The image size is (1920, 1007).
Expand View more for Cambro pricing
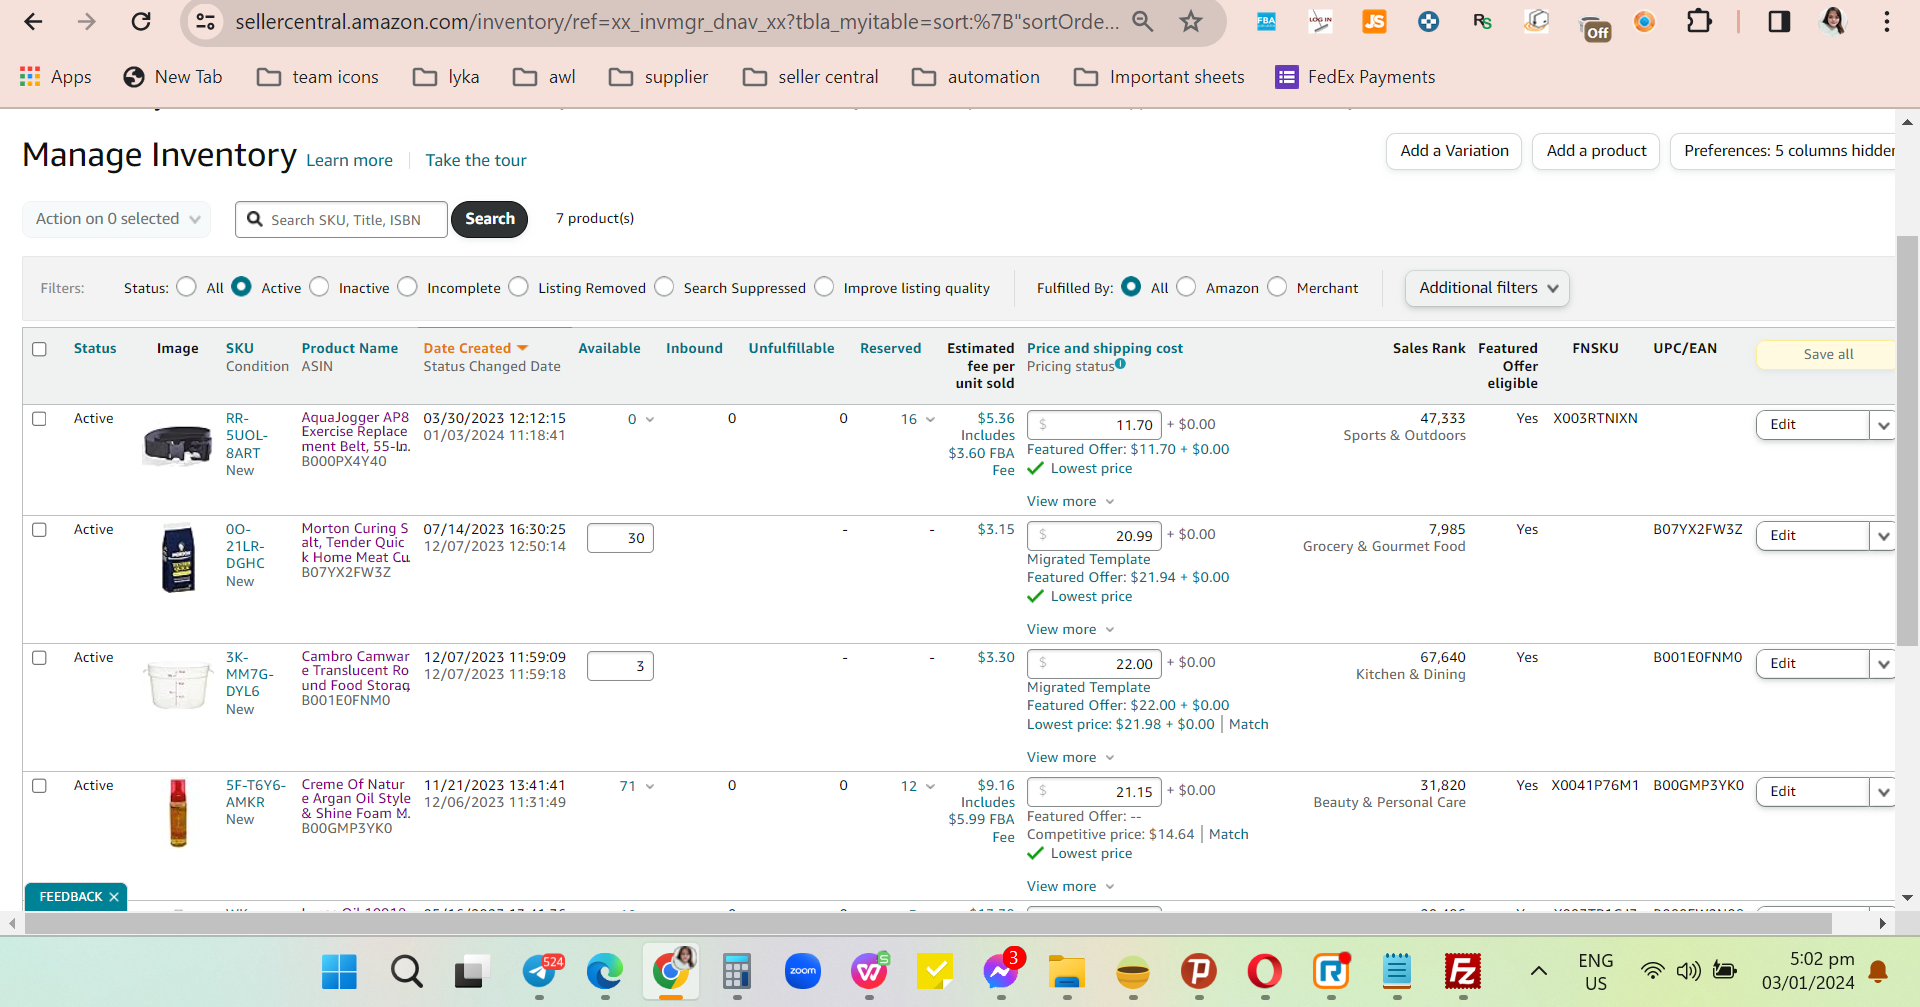(x=1070, y=757)
